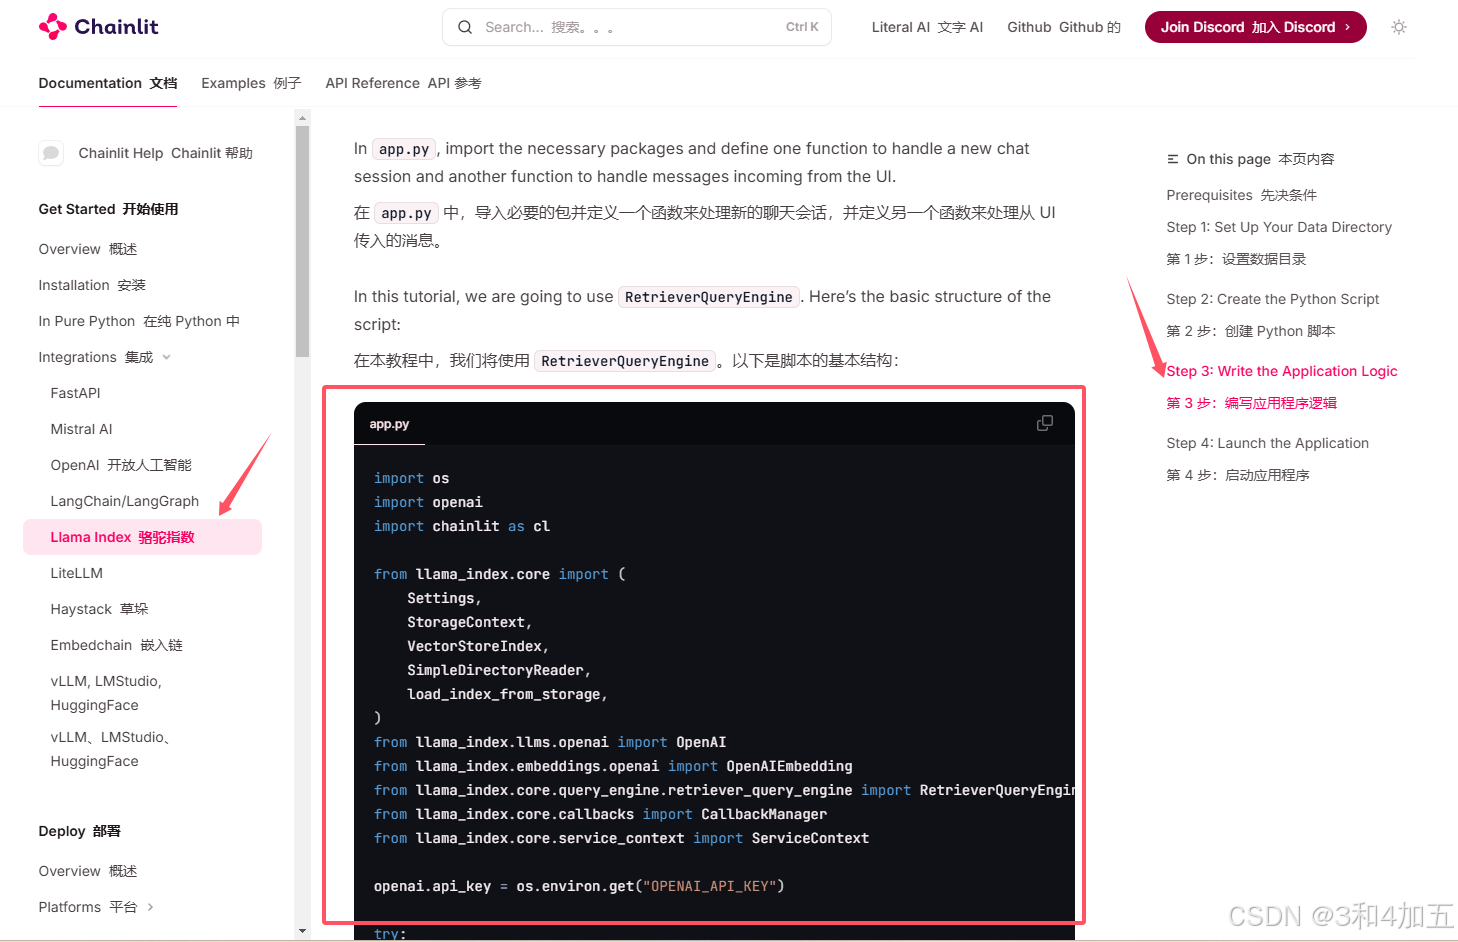The width and height of the screenshot is (1458, 942).
Task: Open the Get Started Overview page
Action: (88, 249)
